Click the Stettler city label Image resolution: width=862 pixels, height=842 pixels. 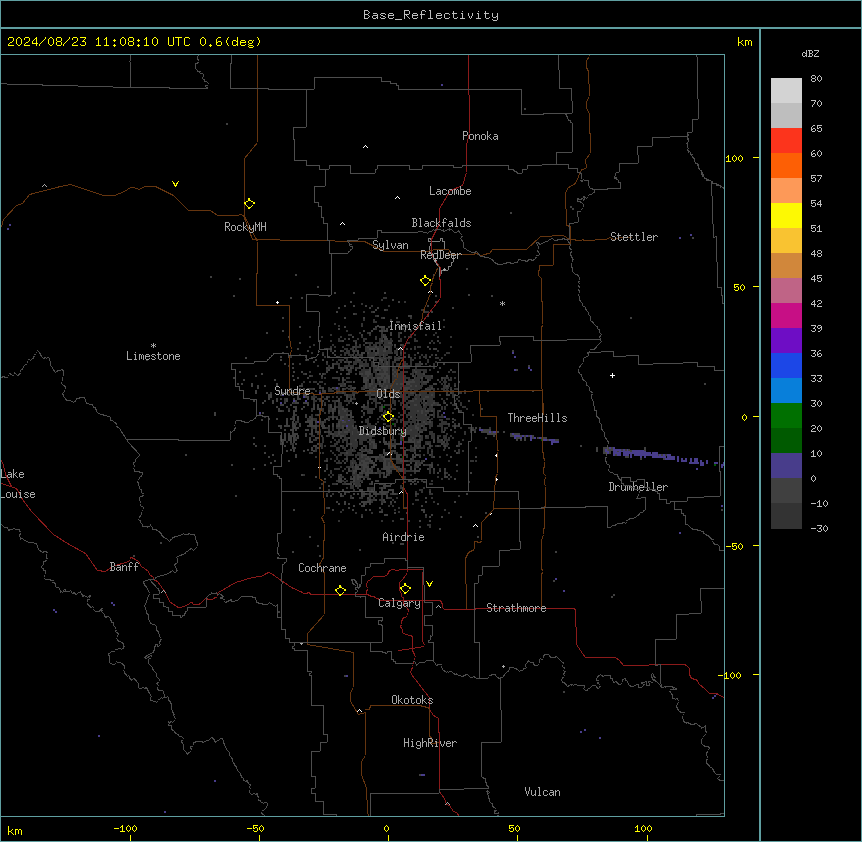(634, 237)
